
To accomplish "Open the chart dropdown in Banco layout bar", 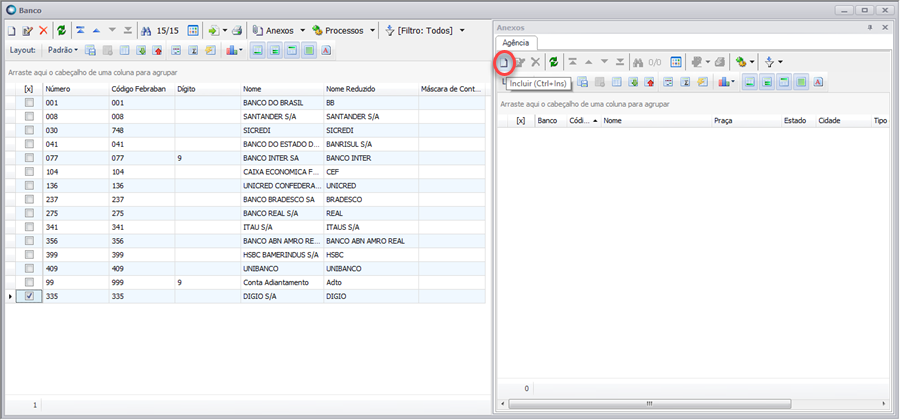I will 234,50.
